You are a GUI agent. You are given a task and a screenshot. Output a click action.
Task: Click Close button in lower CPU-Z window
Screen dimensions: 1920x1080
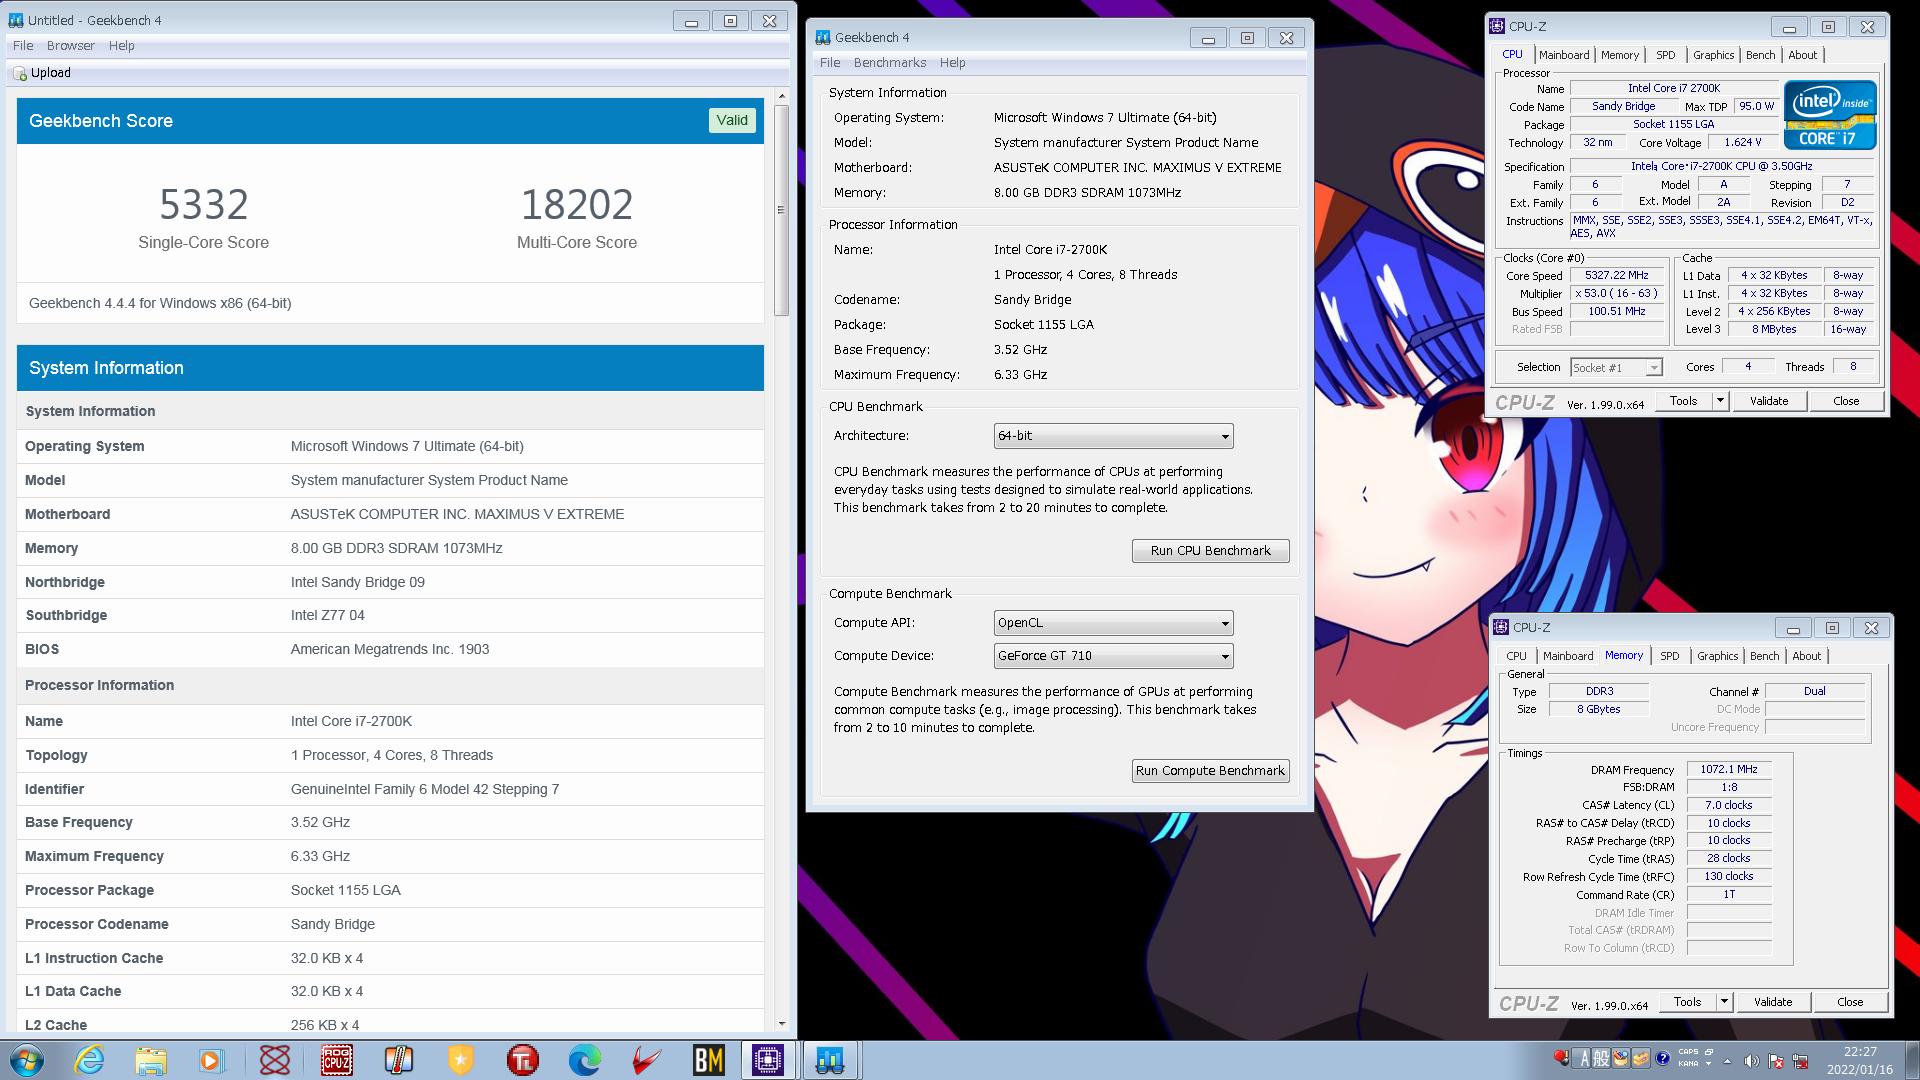point(1850,1002)
